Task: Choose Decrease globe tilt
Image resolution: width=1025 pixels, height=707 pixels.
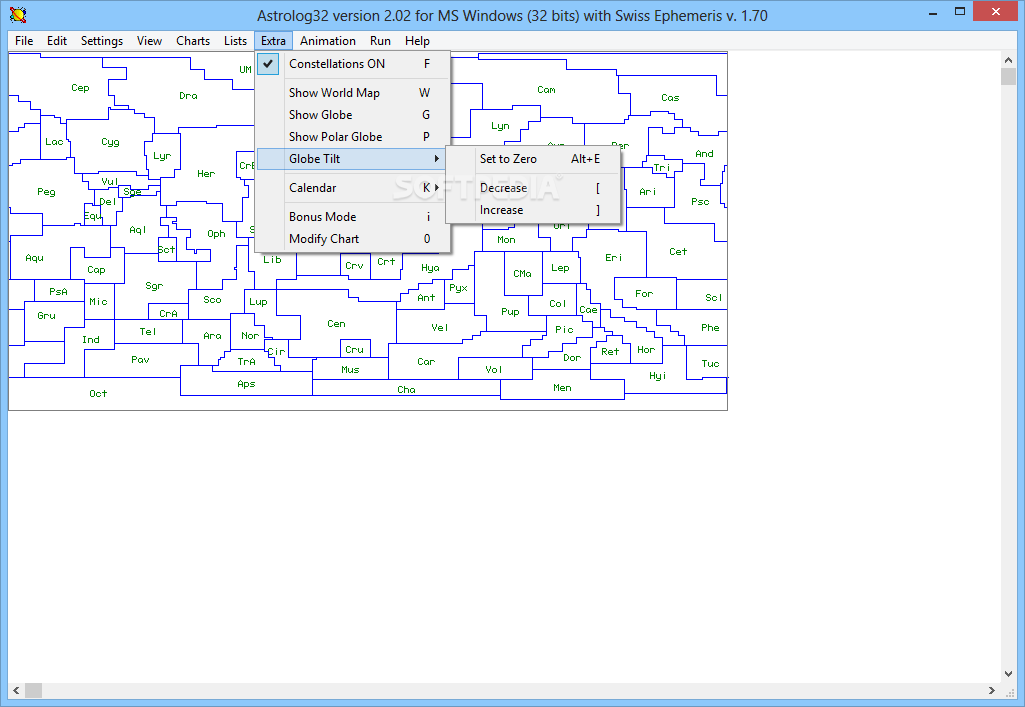Action: 533,188
